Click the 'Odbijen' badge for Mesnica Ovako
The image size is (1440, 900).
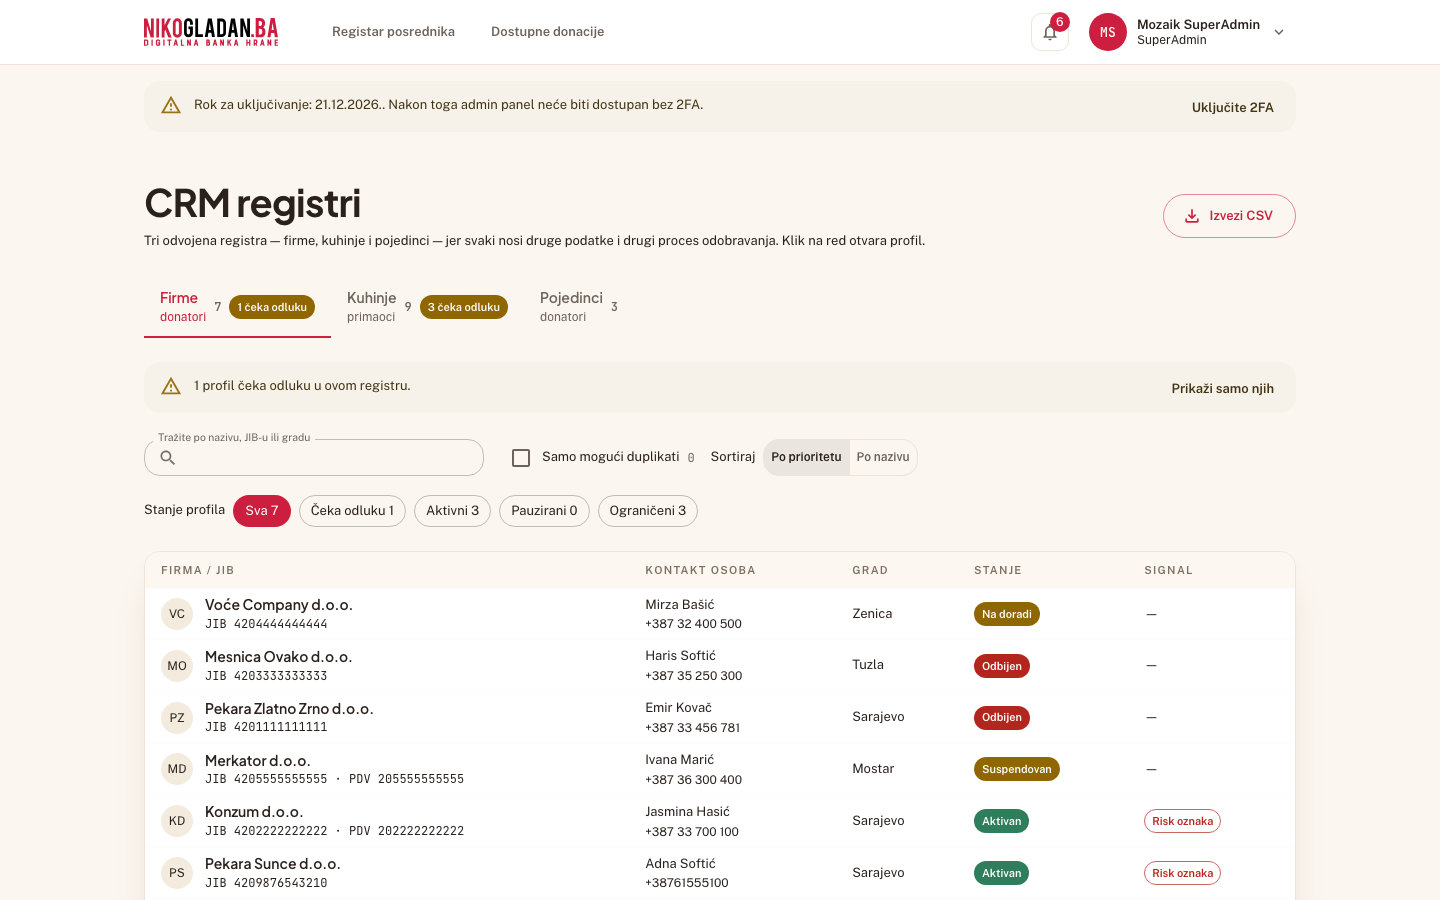[1001, 666]
